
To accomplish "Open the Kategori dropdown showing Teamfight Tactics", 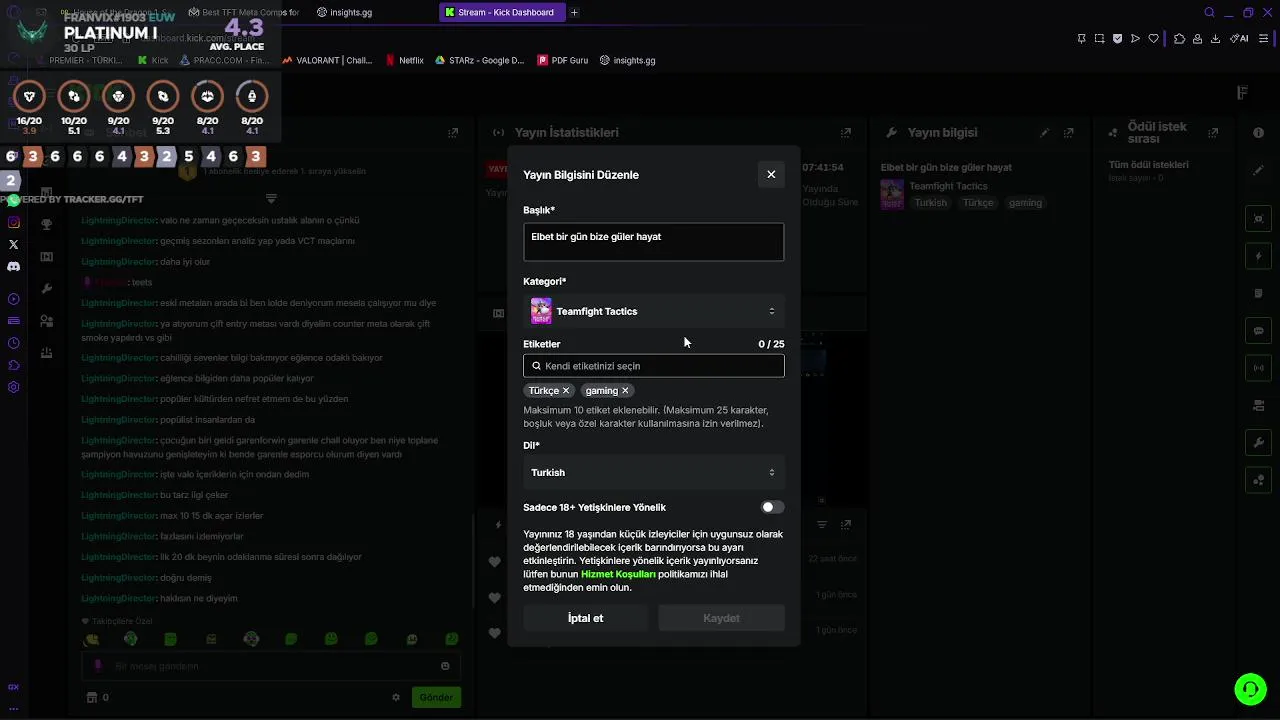I will click(x=653, y=311).
